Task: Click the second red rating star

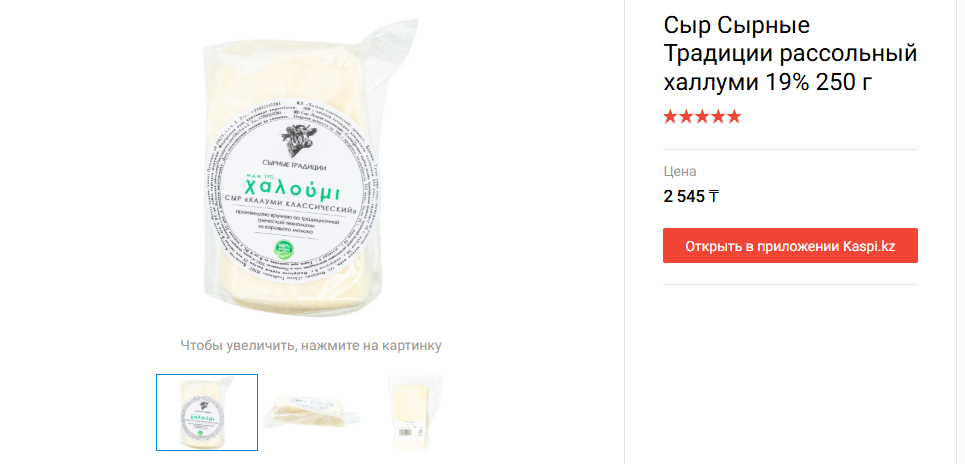Action: [686, 117]
